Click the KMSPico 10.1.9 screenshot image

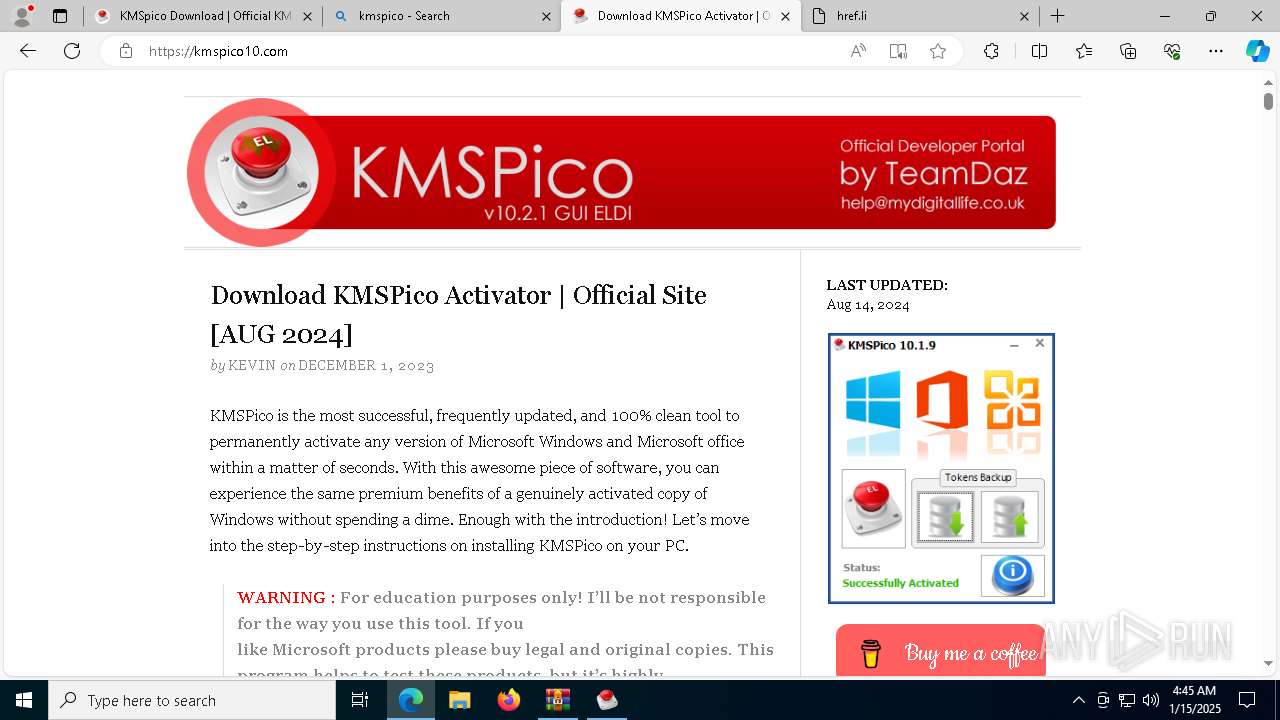pyautogui.click(x=941, y=468)
